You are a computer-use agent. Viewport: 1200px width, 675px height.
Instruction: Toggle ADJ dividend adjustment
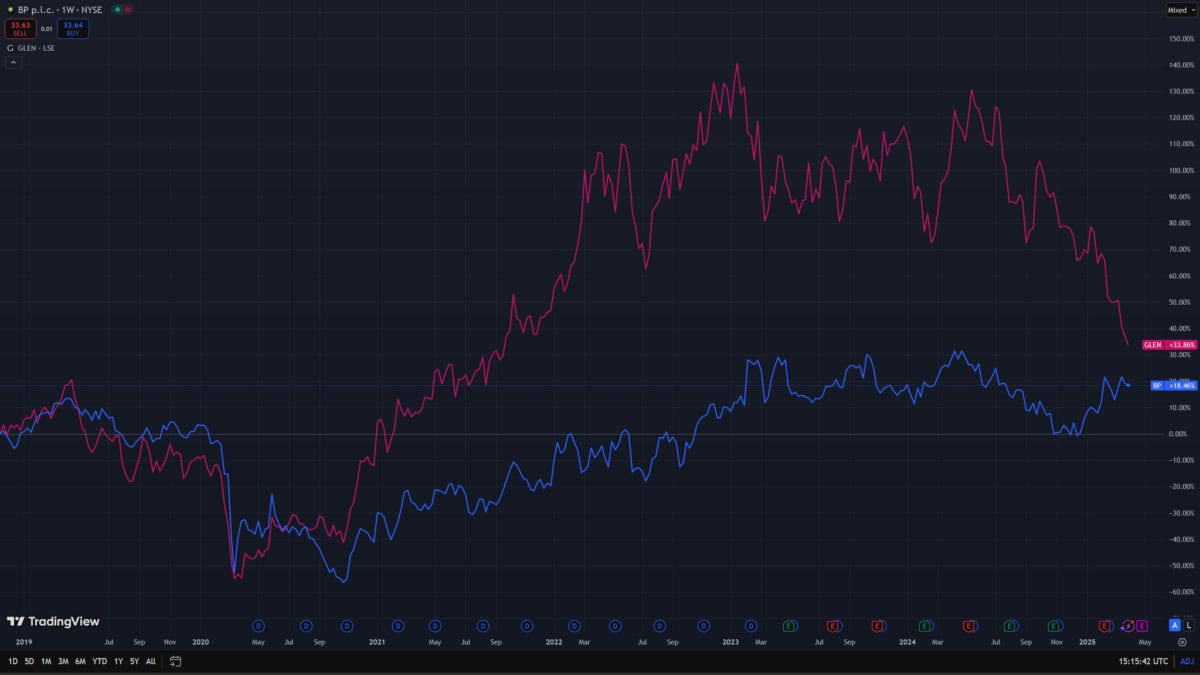point(1187,661)
